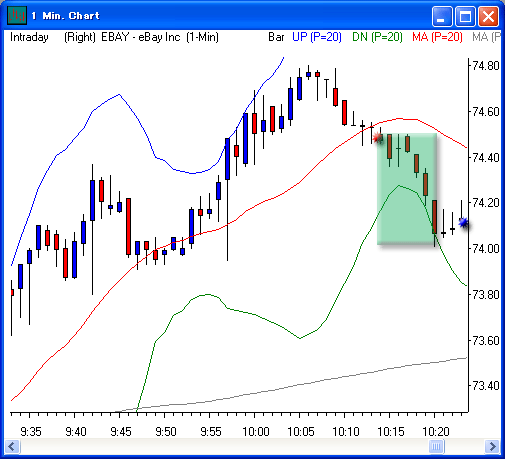
Task: Click the chart window icon in the title bar
Action: click(17, 15)
